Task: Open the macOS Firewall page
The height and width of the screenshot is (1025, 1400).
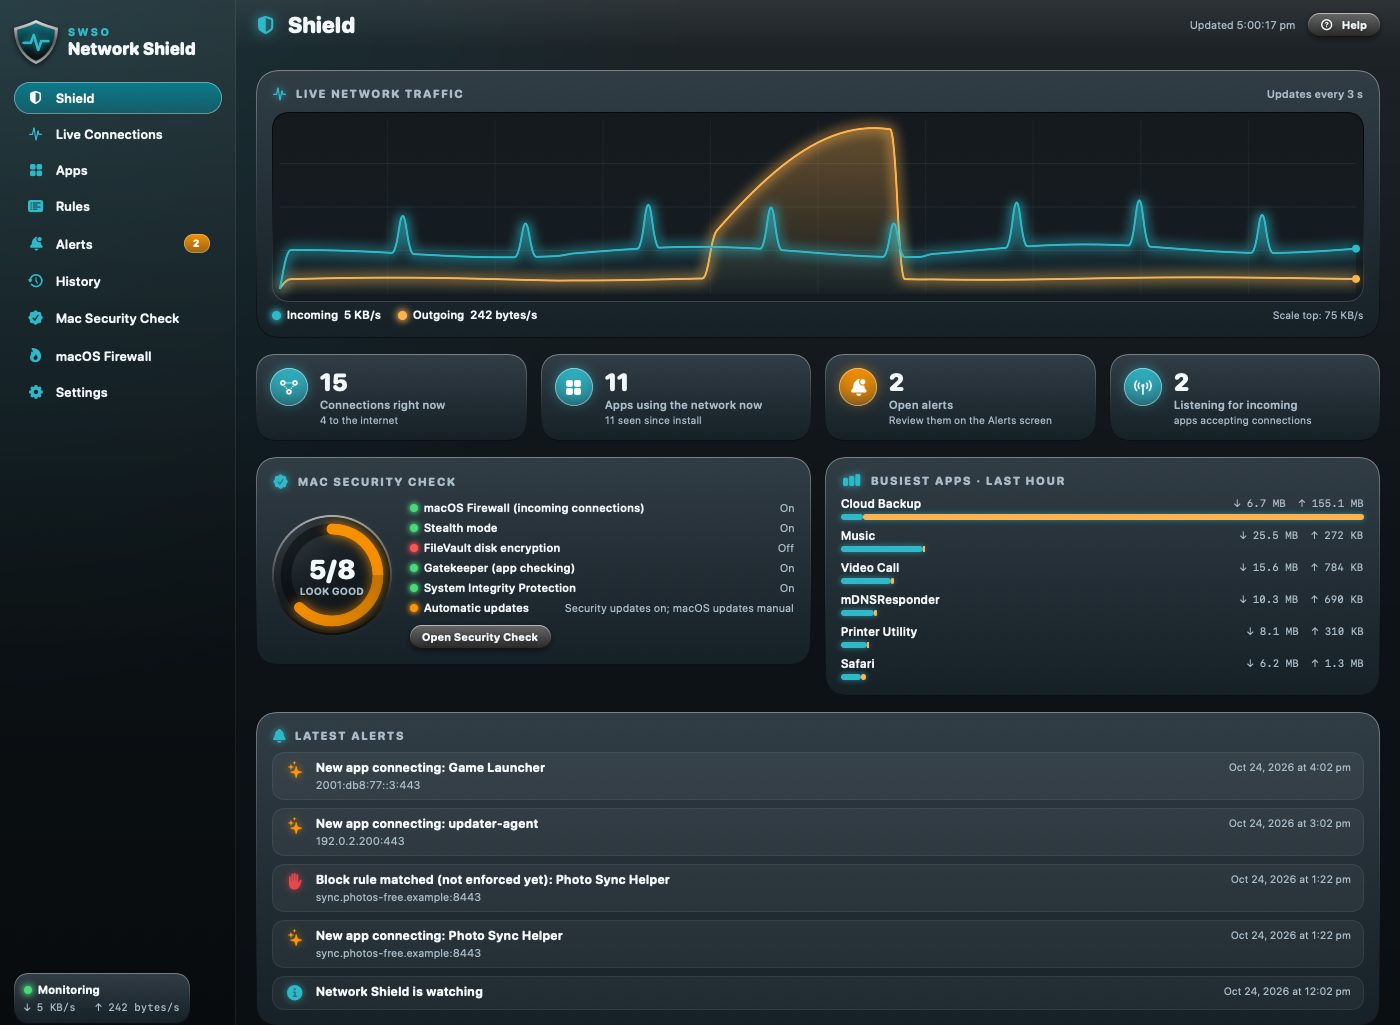Action: coord(118,356)
